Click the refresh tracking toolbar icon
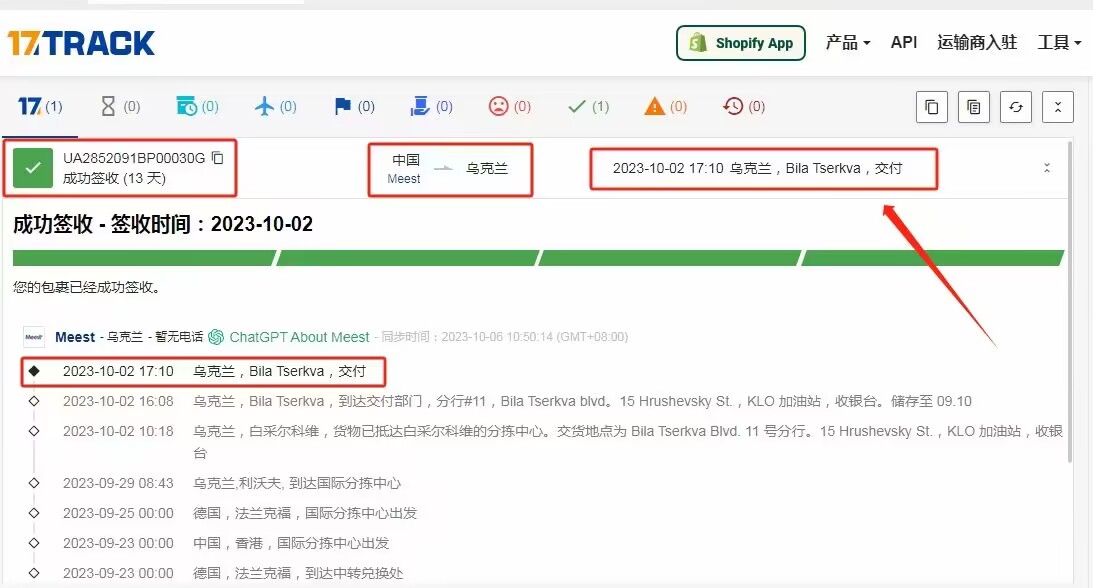 tap(1016, 107)
